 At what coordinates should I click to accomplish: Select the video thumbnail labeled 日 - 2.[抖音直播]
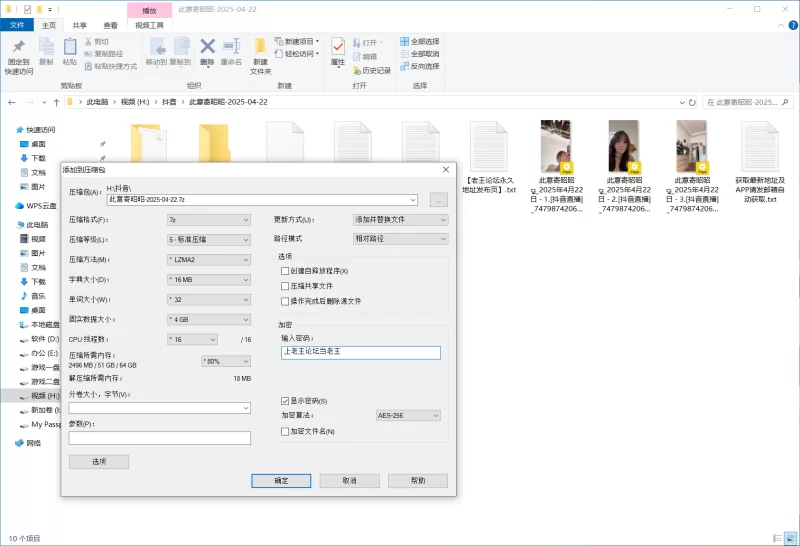624,167
